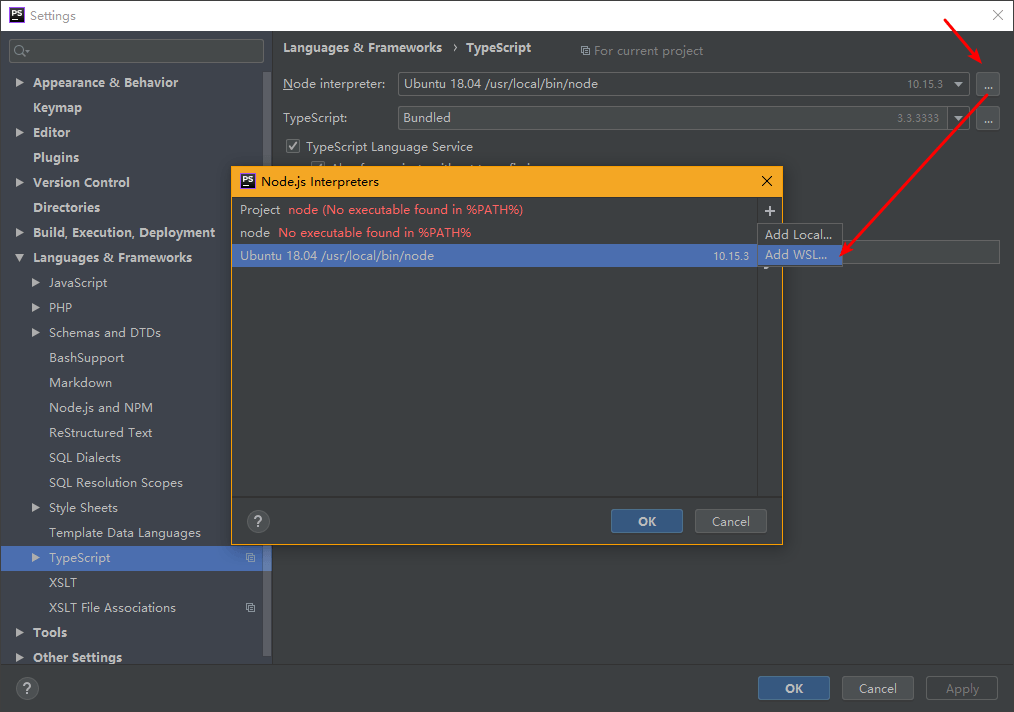Viewport: 1014px width, 712px height.
Task: Click OK in the Settings window
Action: point(793,689)
